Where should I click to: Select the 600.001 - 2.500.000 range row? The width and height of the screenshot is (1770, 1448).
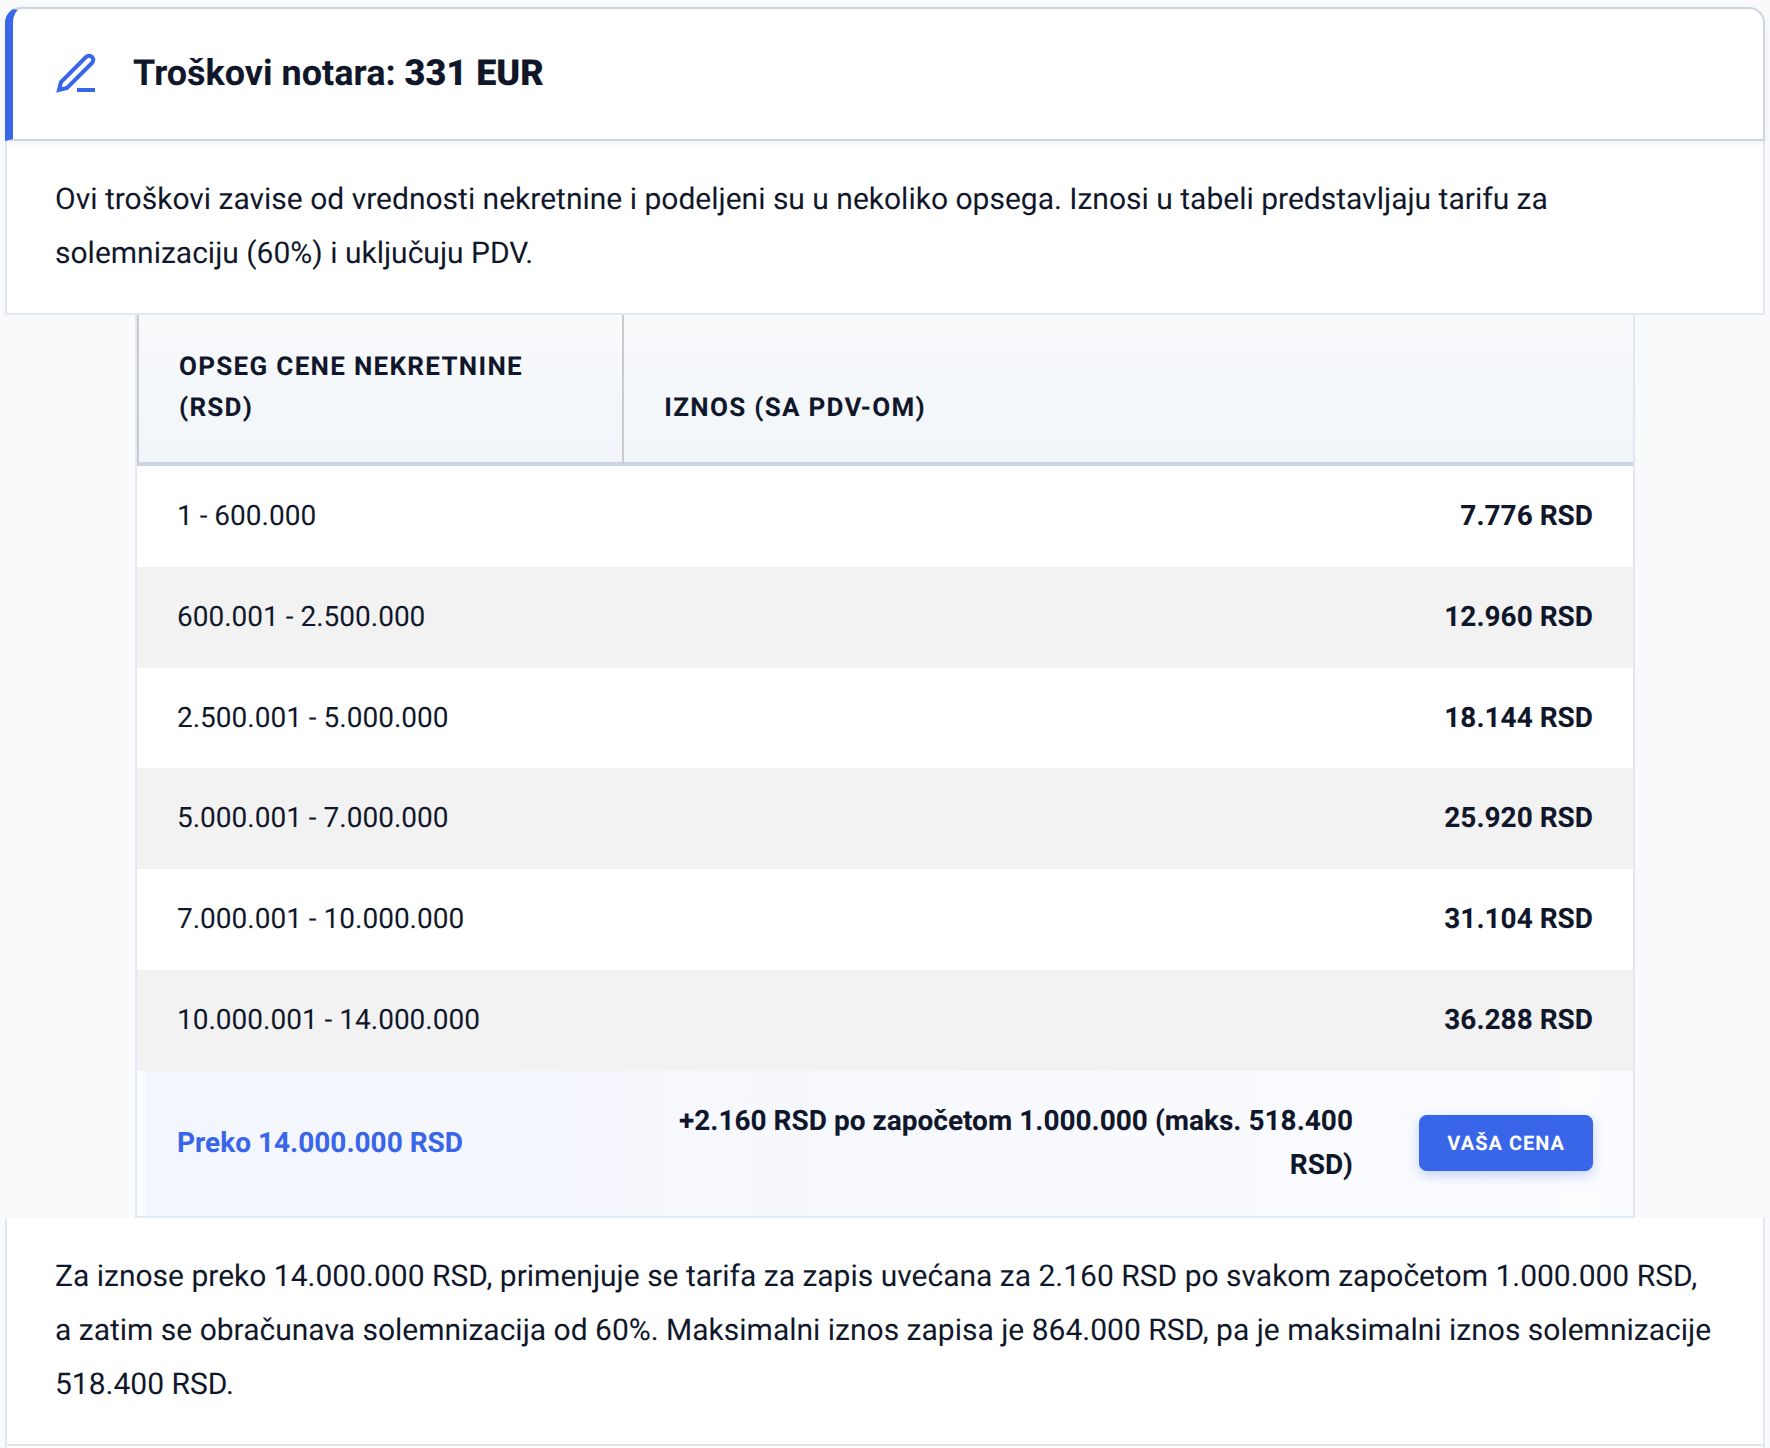(x=885, y=617)
